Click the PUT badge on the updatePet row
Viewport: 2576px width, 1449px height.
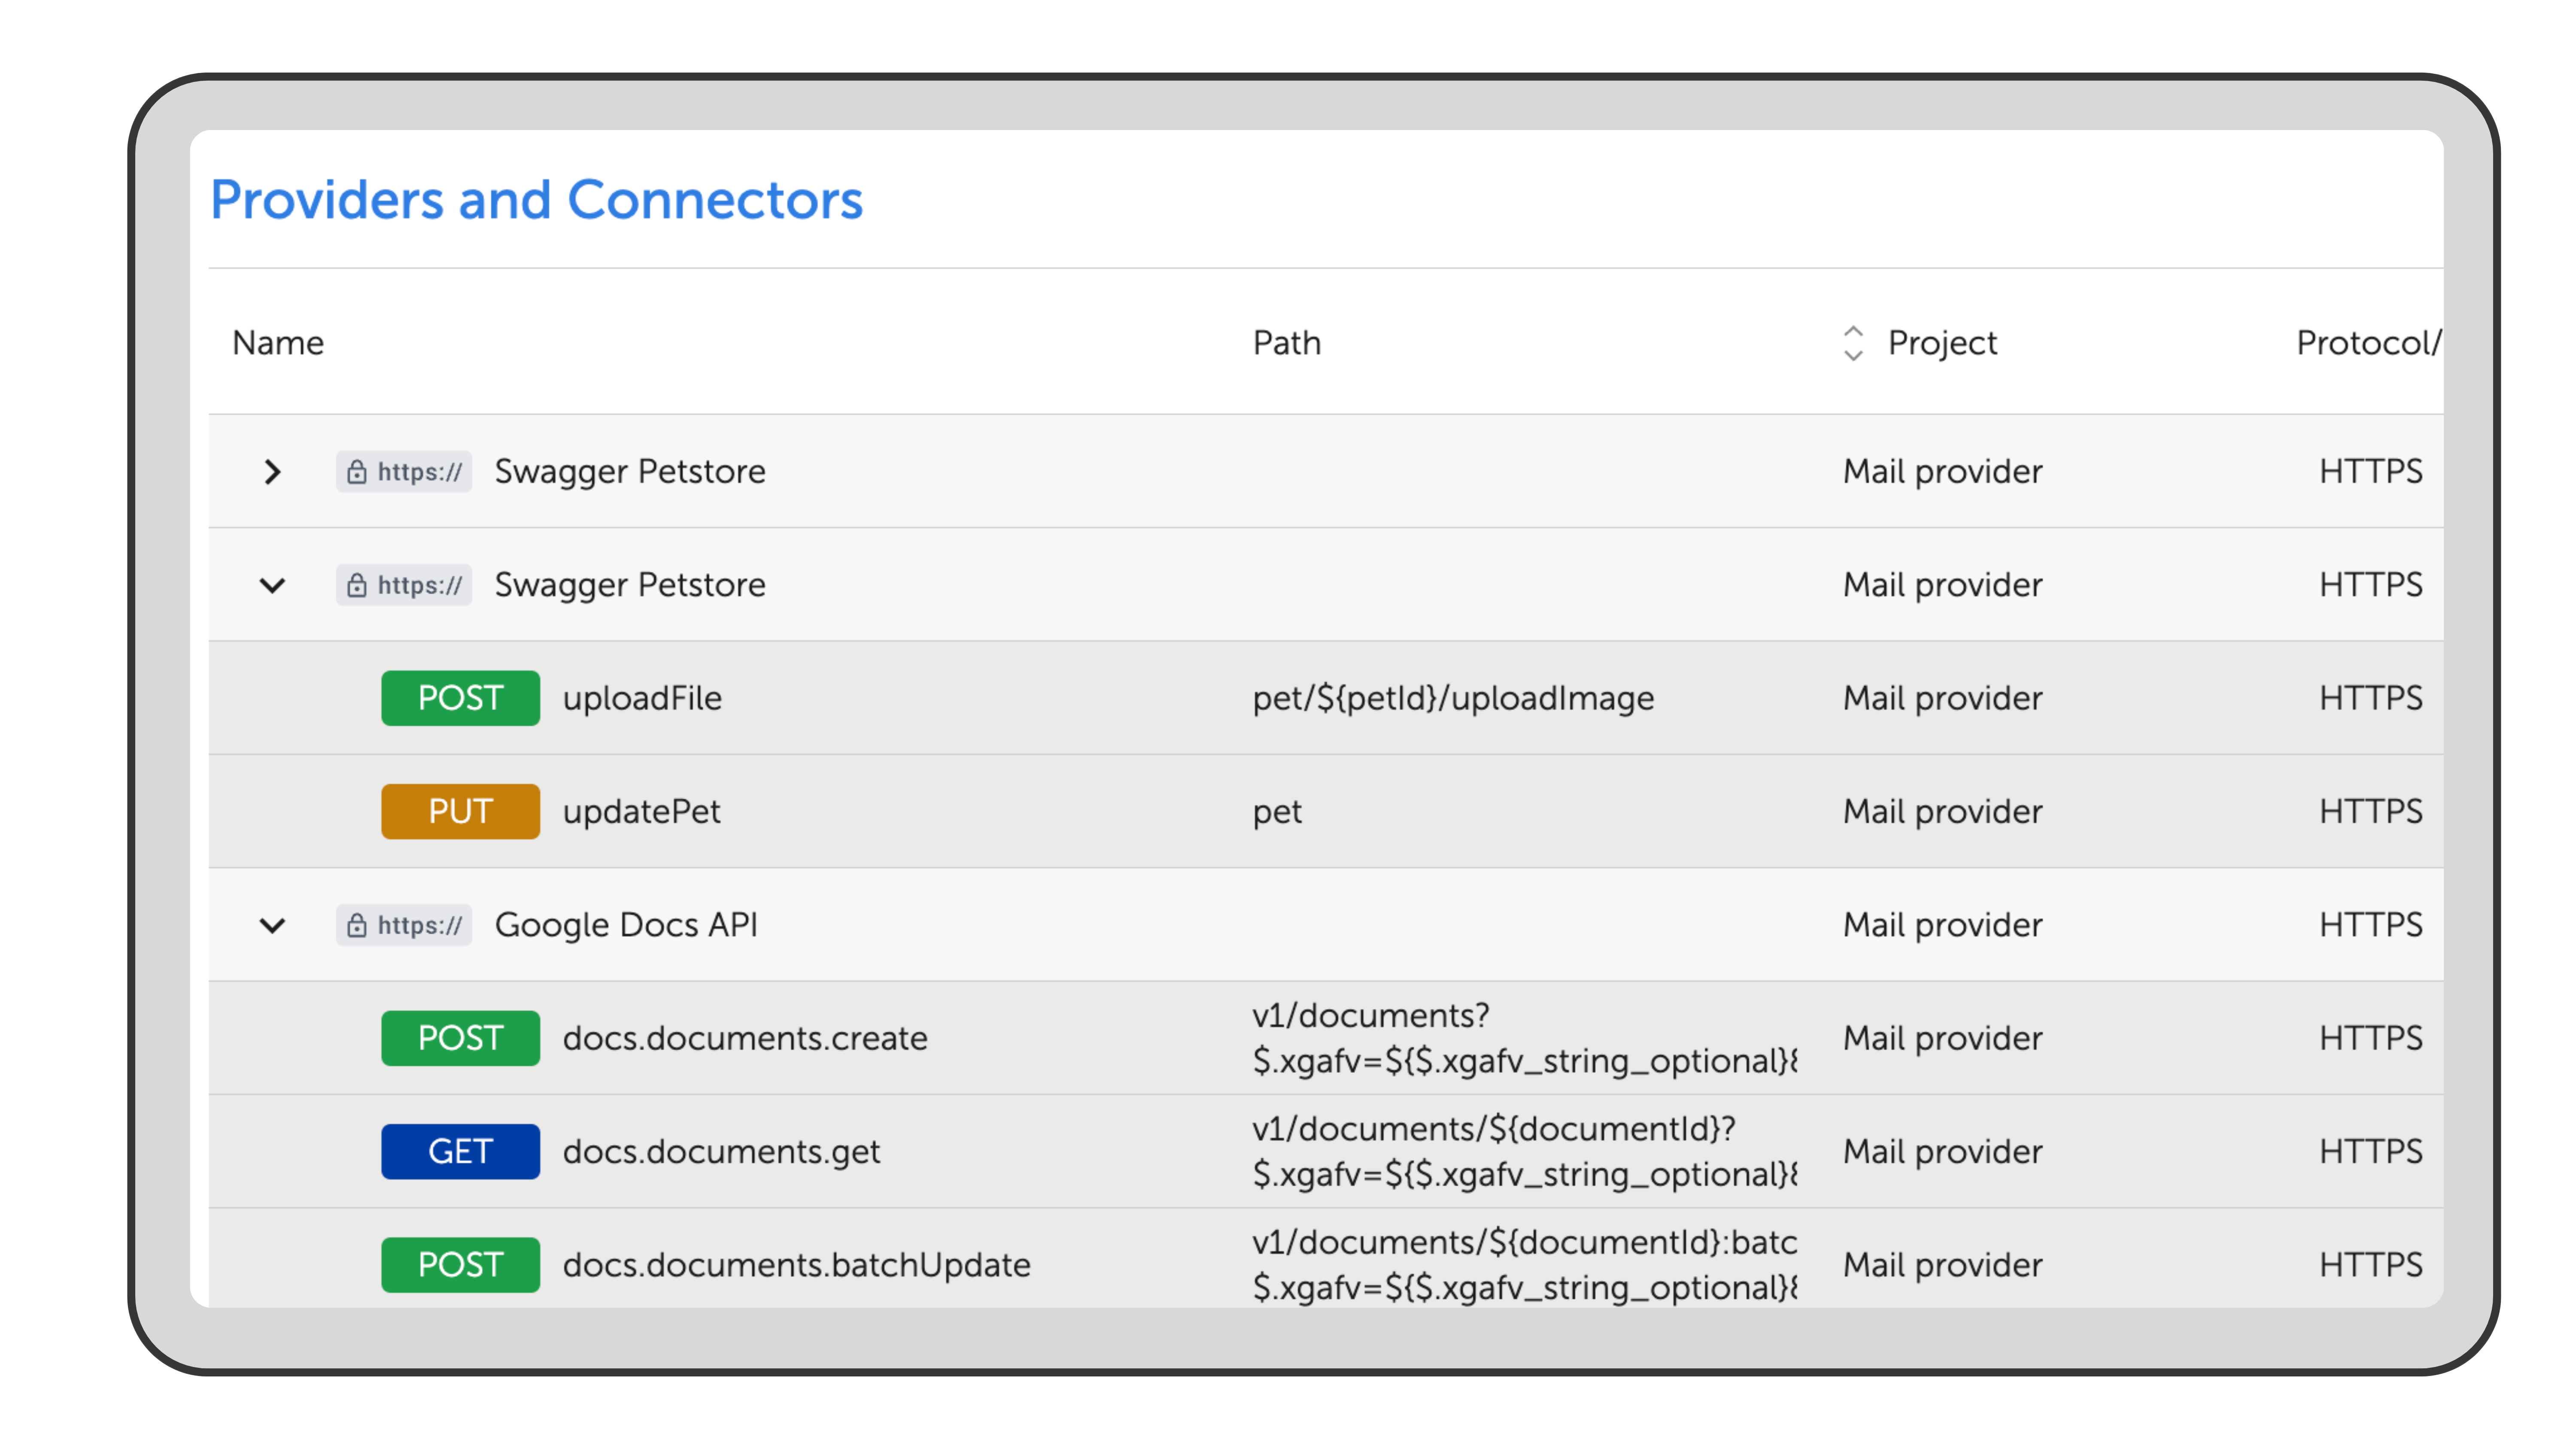click(x=460, y=811)
